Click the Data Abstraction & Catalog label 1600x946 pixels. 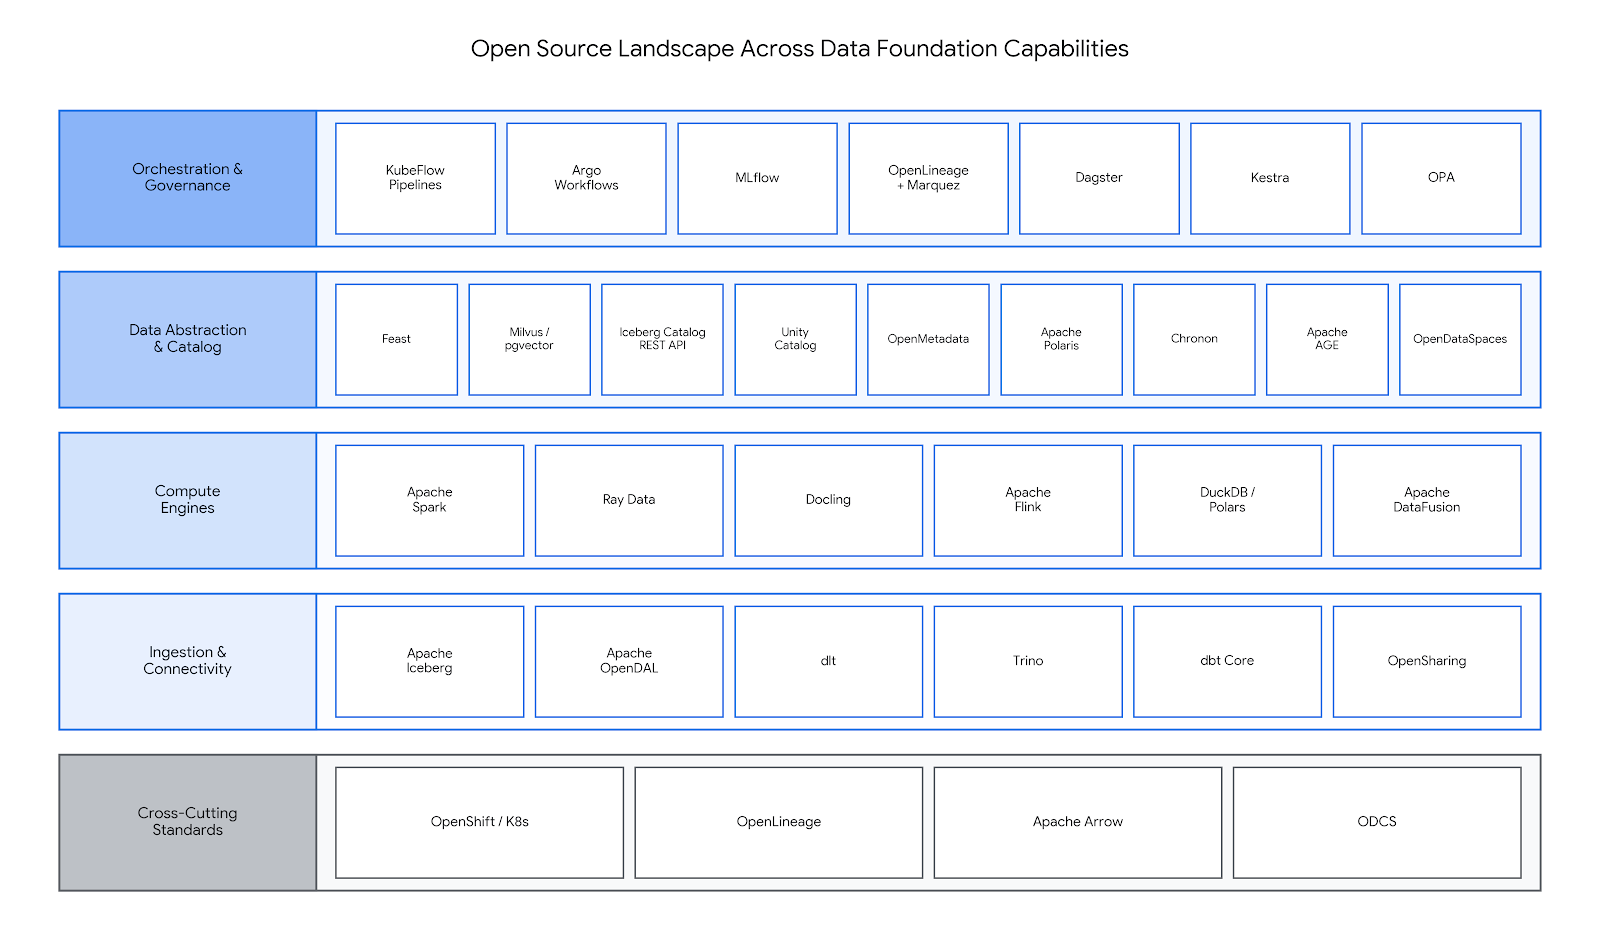pyautogui.click(x=188, y=339)
